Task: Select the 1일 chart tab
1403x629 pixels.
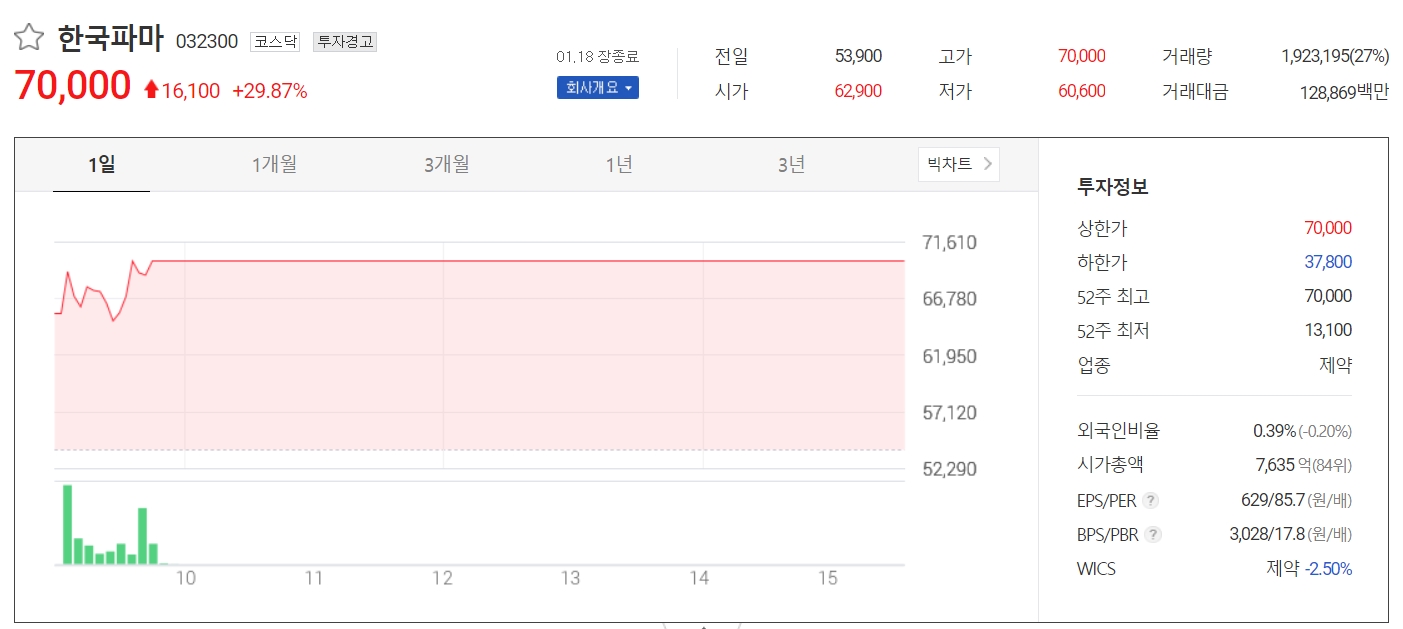Action: coord(101,165)
